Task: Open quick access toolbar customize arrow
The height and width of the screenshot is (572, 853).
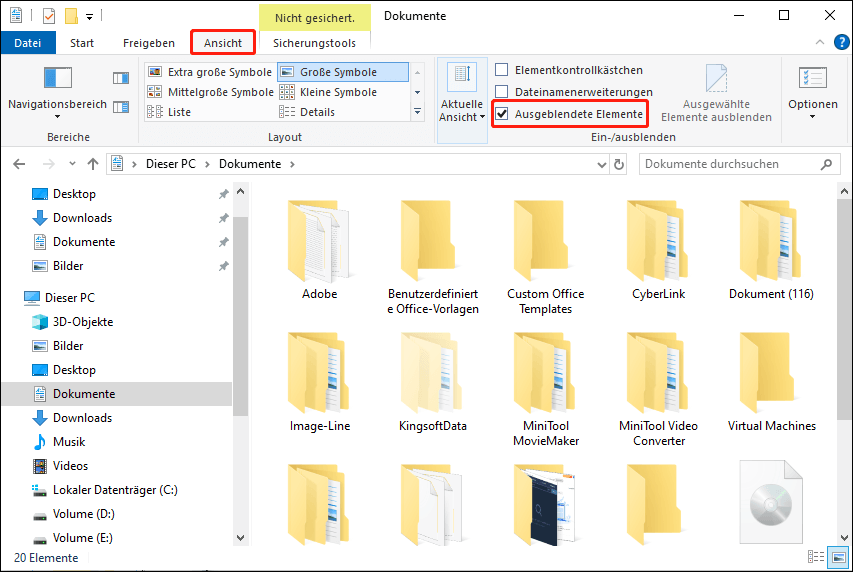Action: point(89,17)
